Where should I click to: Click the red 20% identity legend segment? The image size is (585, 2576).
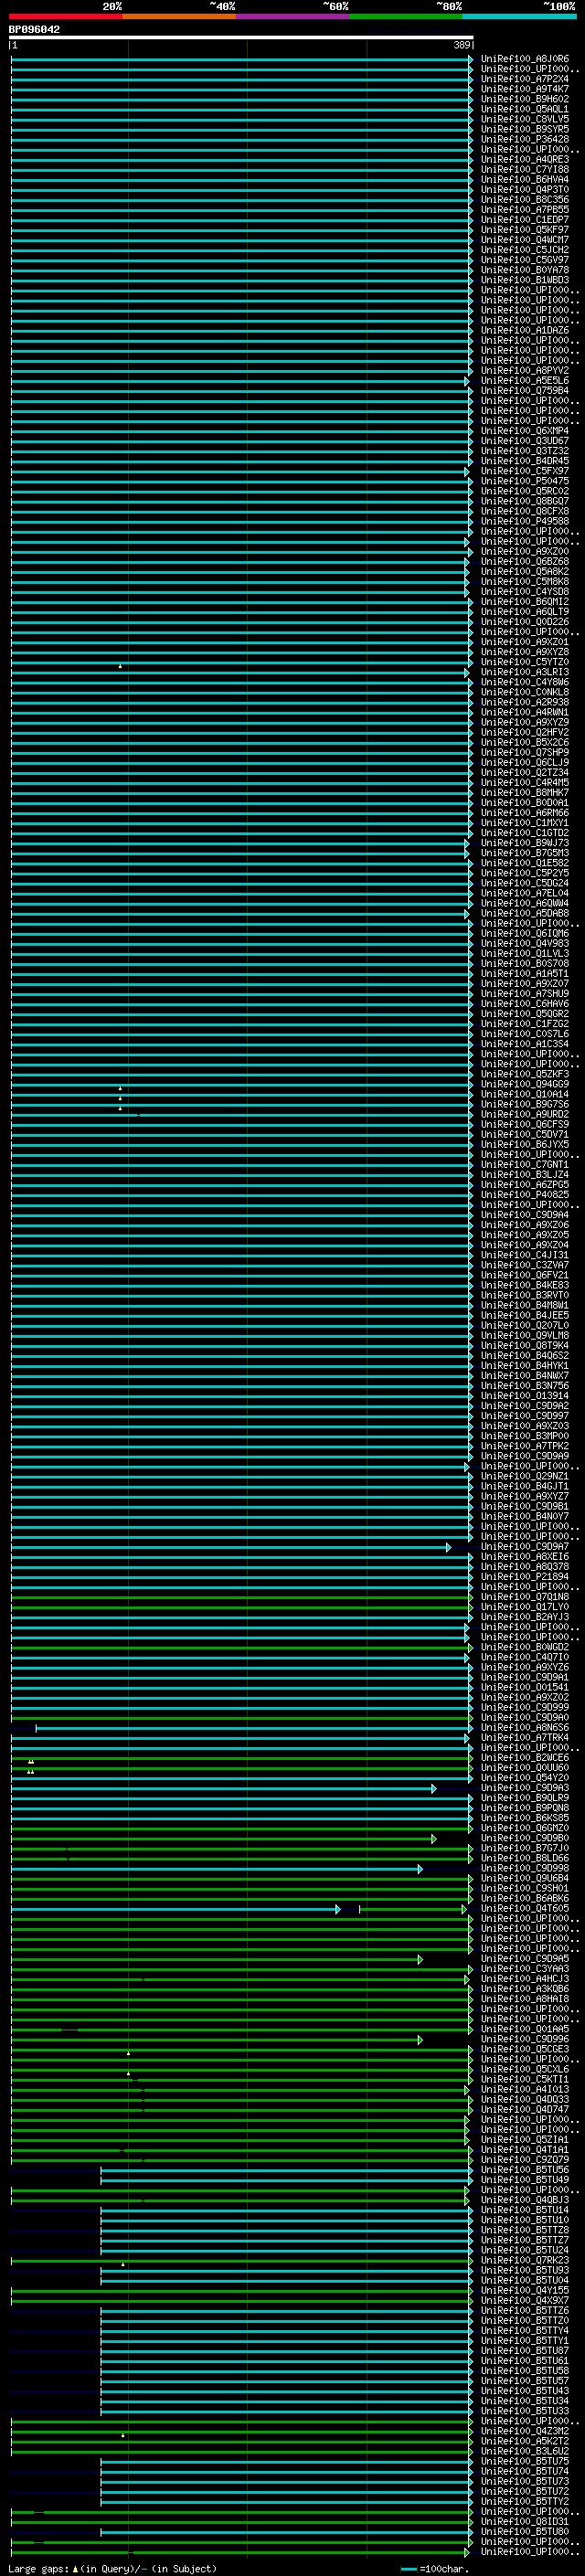click(x=66, y=16)
